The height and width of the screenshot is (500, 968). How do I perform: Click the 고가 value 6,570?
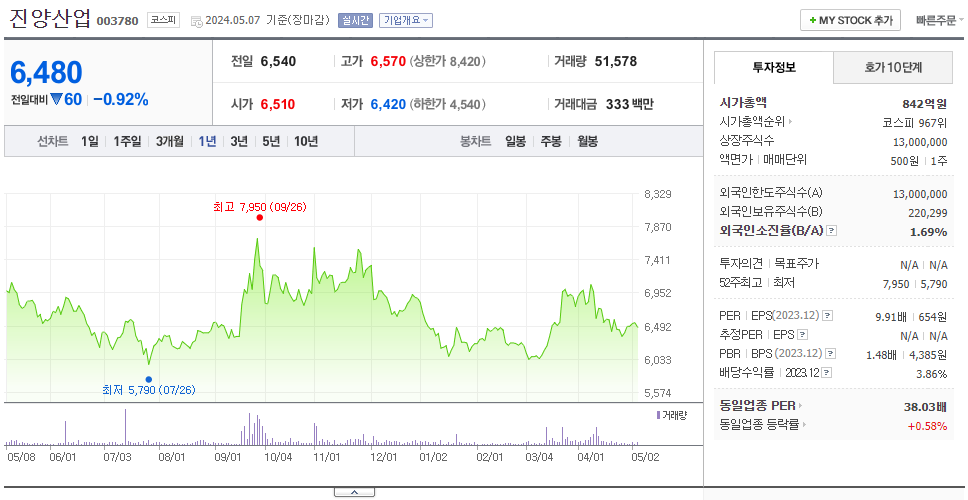coord(388,62)
